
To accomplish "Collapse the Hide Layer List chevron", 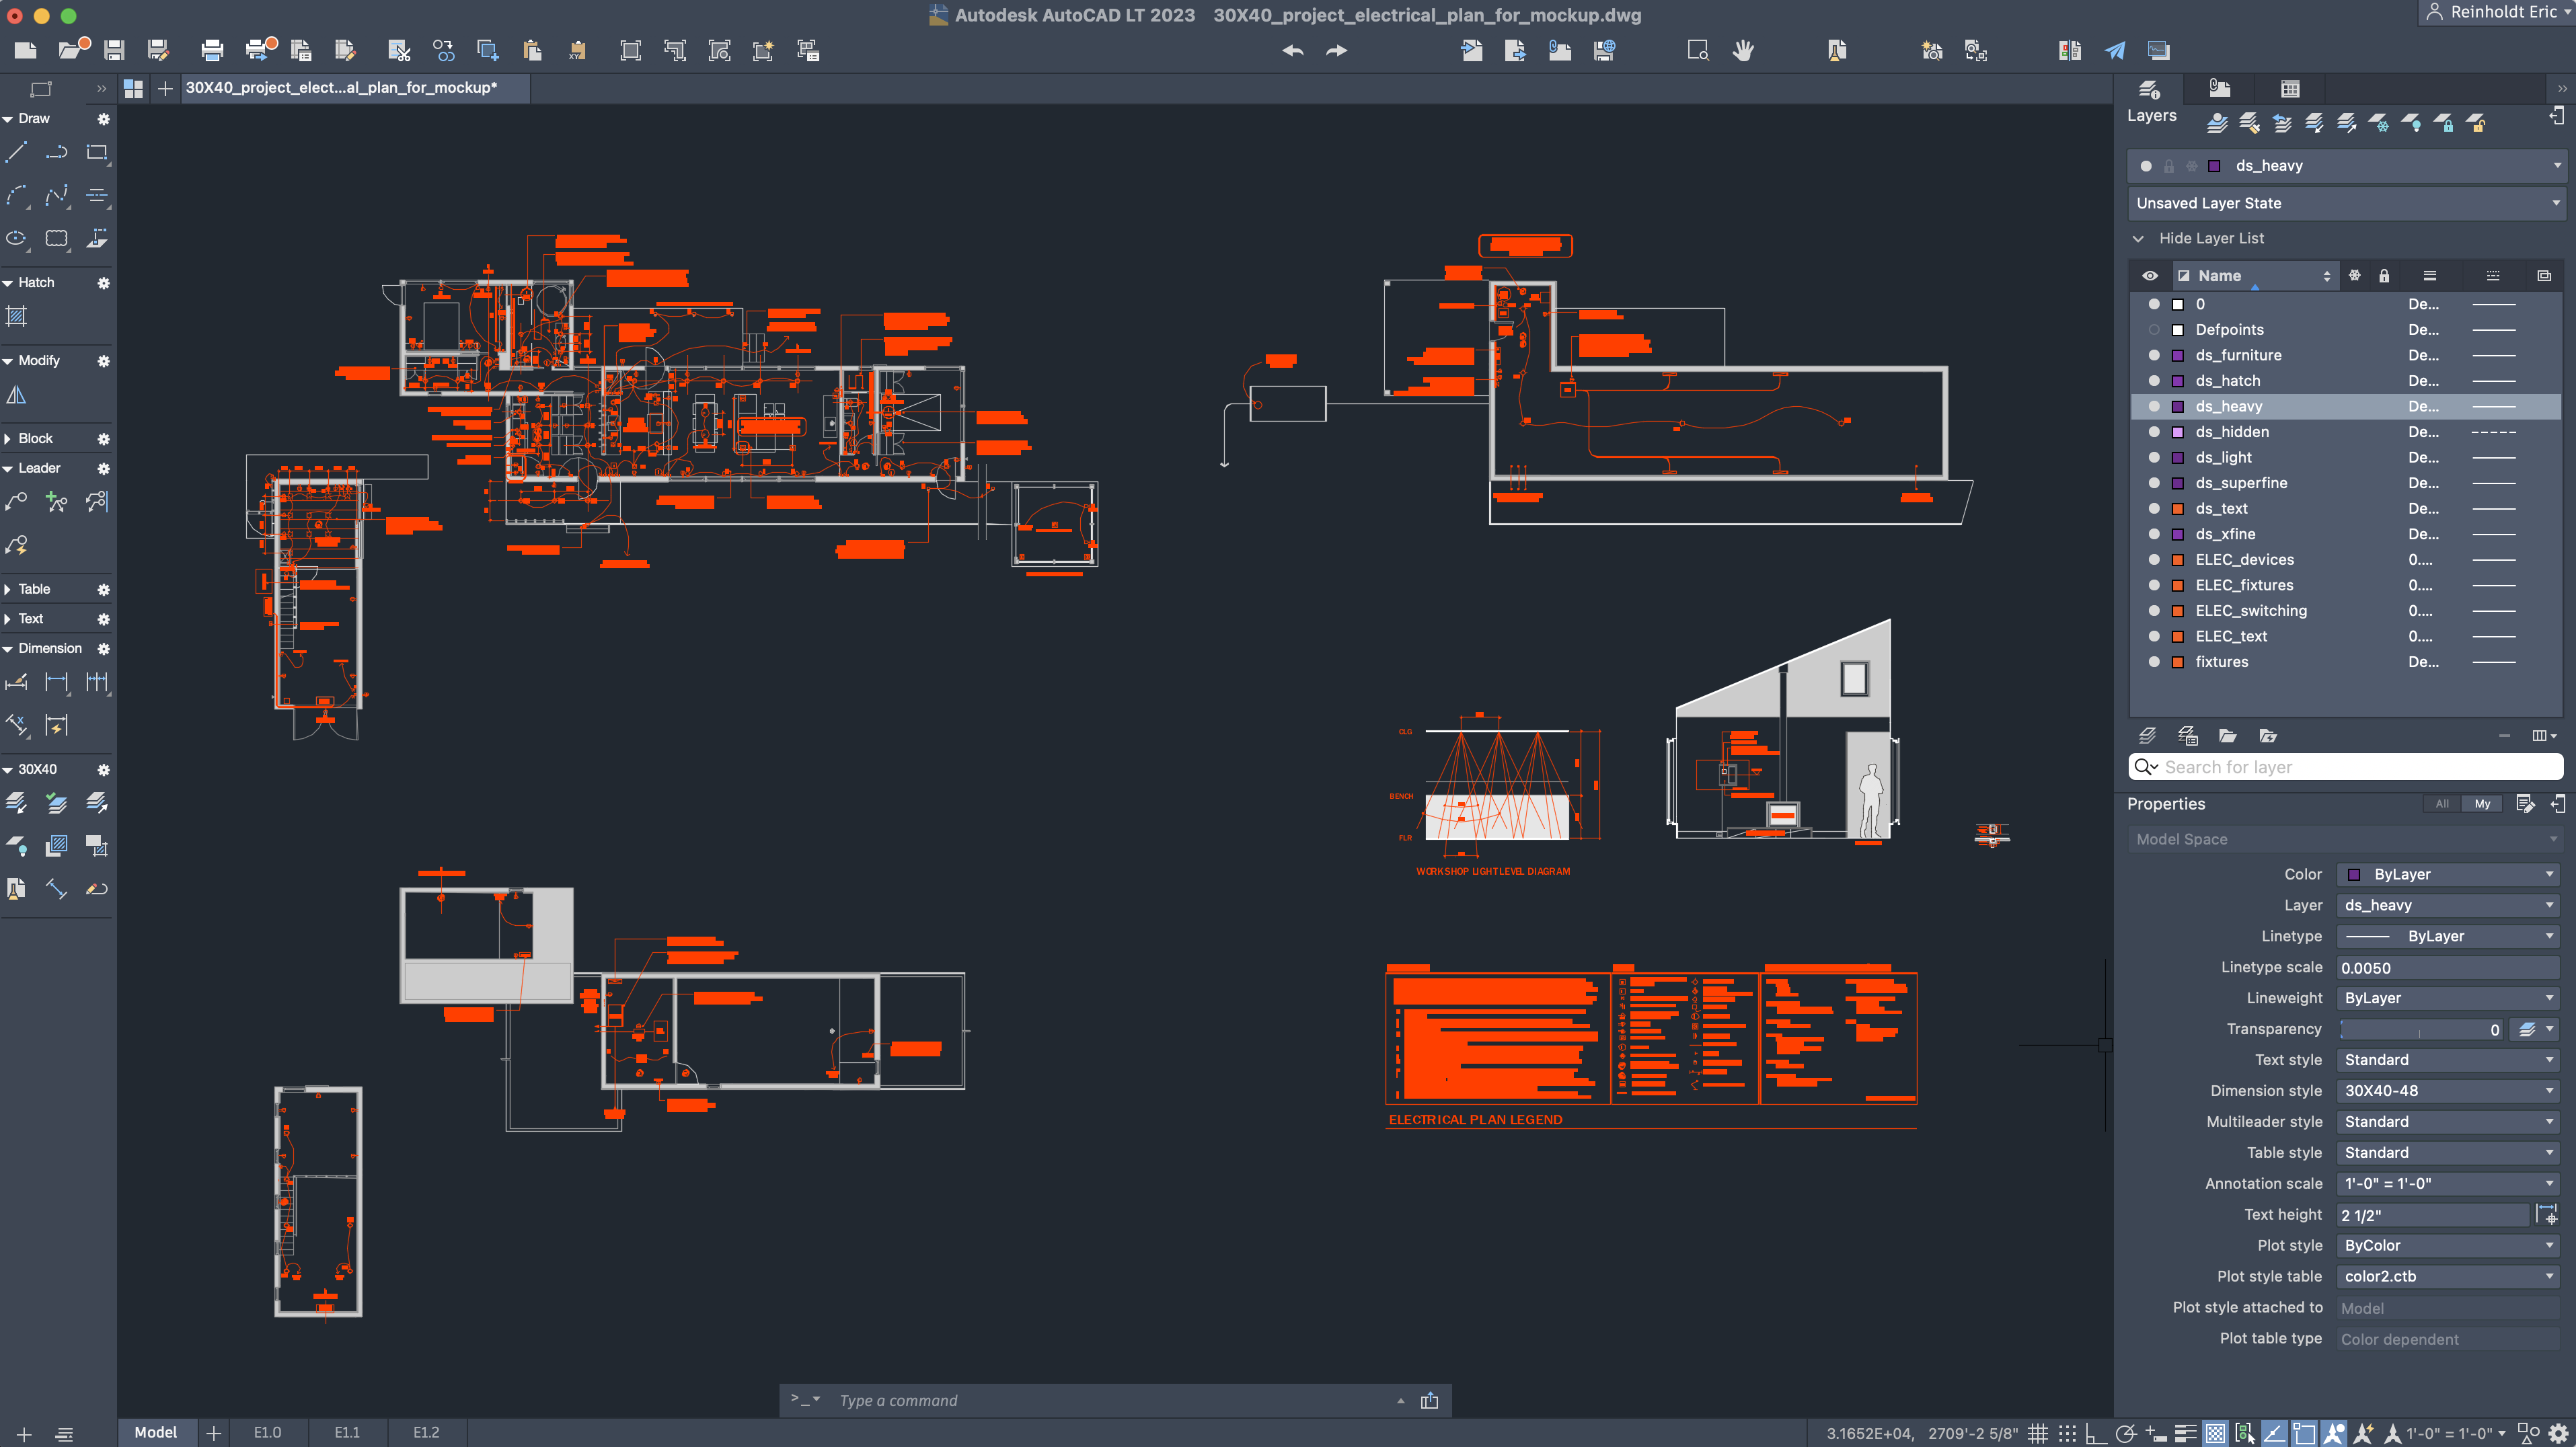I will click(x=2138, y=238).
